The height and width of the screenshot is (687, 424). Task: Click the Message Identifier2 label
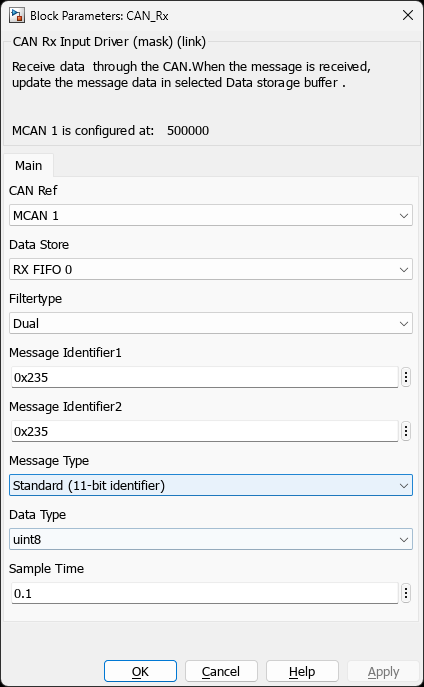(x=65, y=407)
